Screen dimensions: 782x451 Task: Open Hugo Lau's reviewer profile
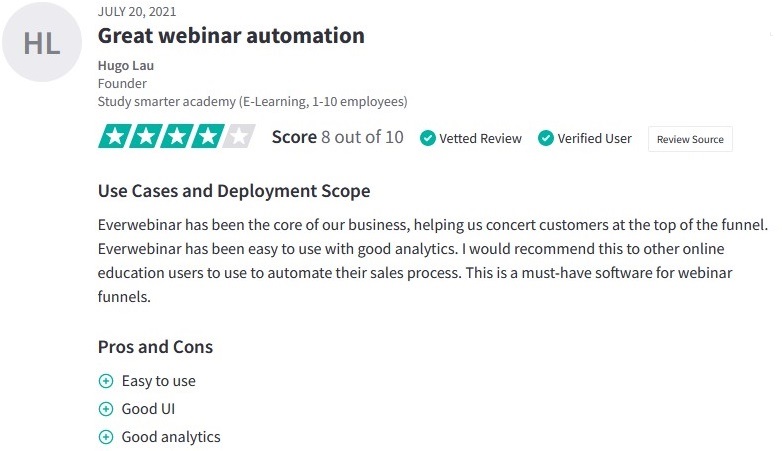(x=126, y=65)
